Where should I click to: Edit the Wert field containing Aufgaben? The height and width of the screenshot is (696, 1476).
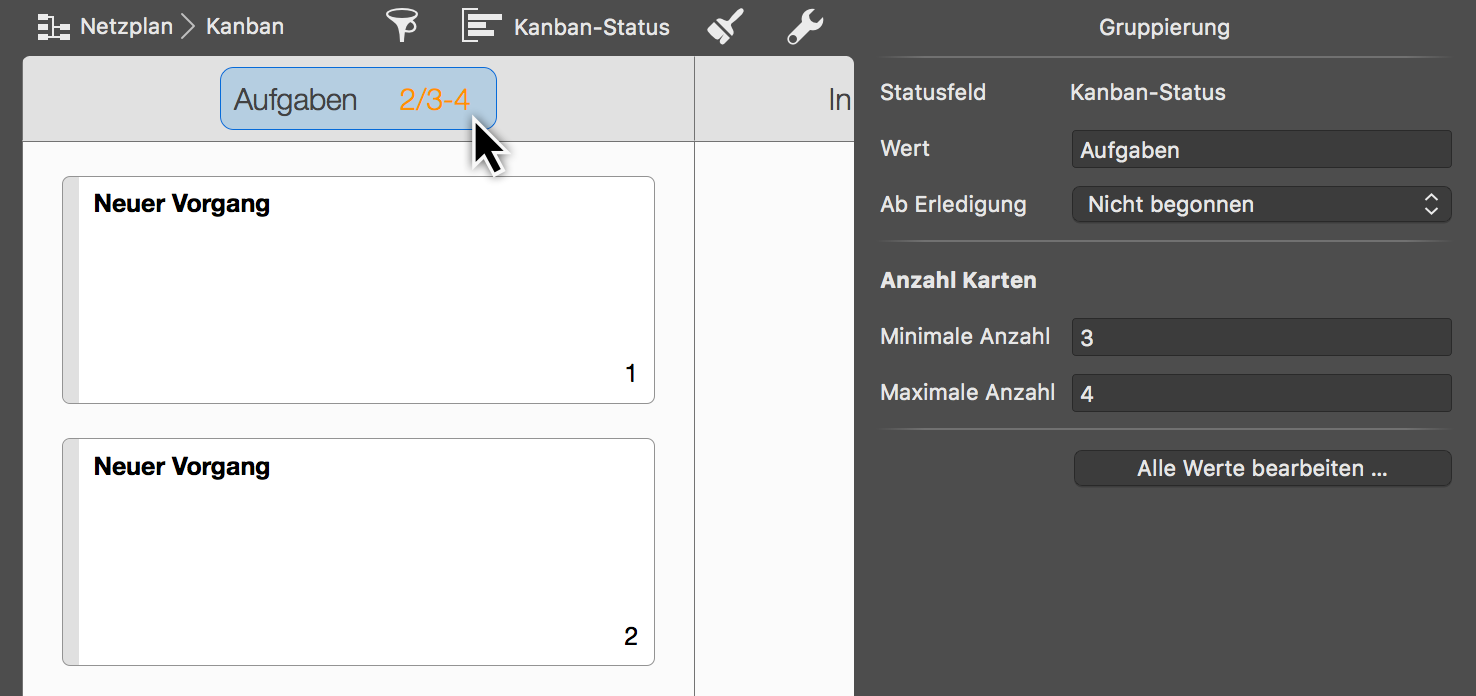[x=1261, y=148]
